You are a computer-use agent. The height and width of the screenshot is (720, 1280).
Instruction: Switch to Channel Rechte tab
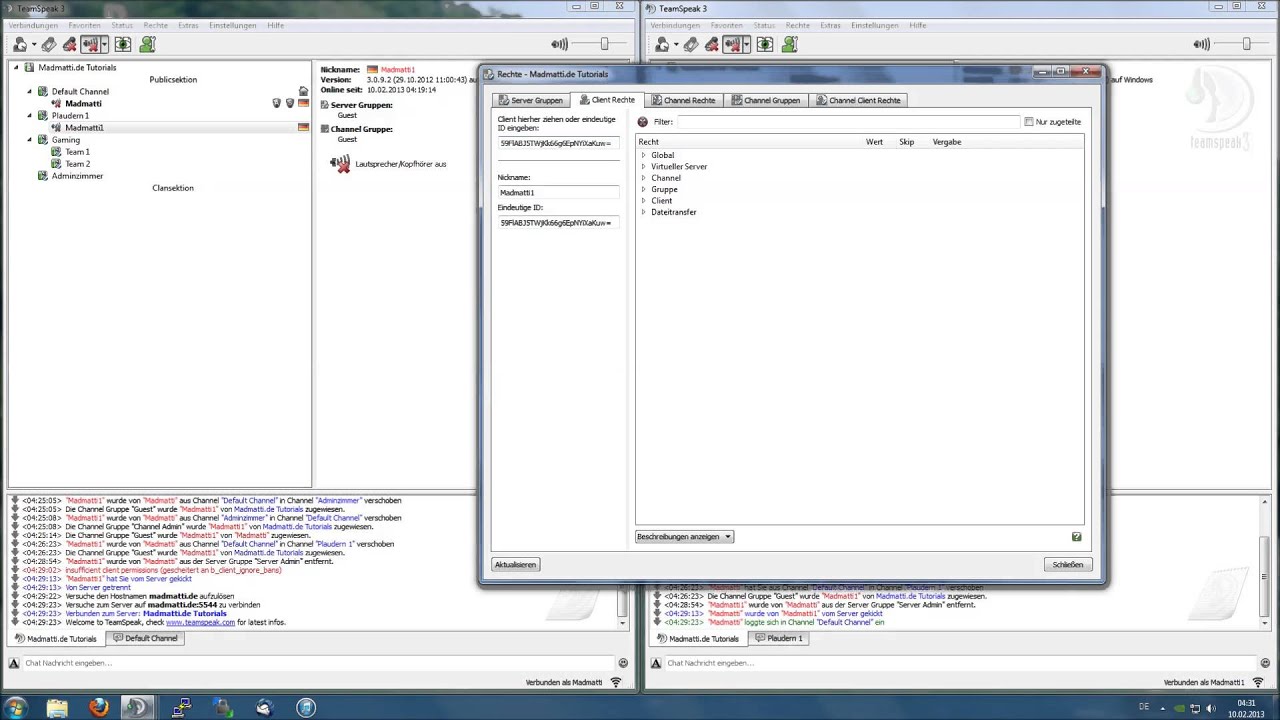(683, 100)
